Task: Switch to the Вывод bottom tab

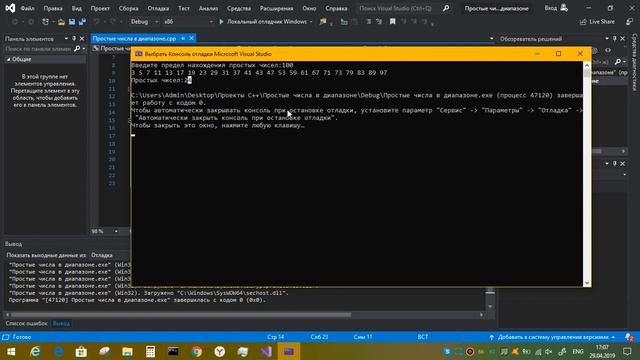Action: (61, 323)
